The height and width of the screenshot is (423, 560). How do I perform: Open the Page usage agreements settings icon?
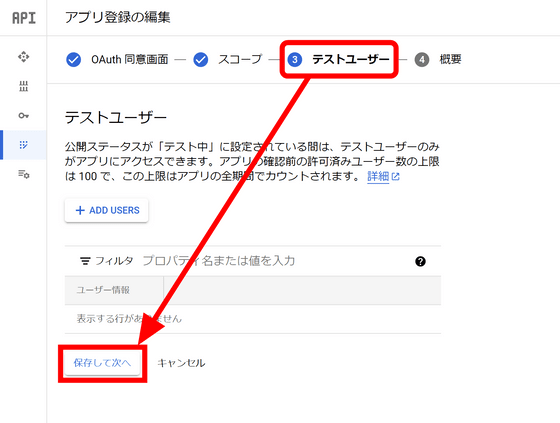(x=24, y=174)
